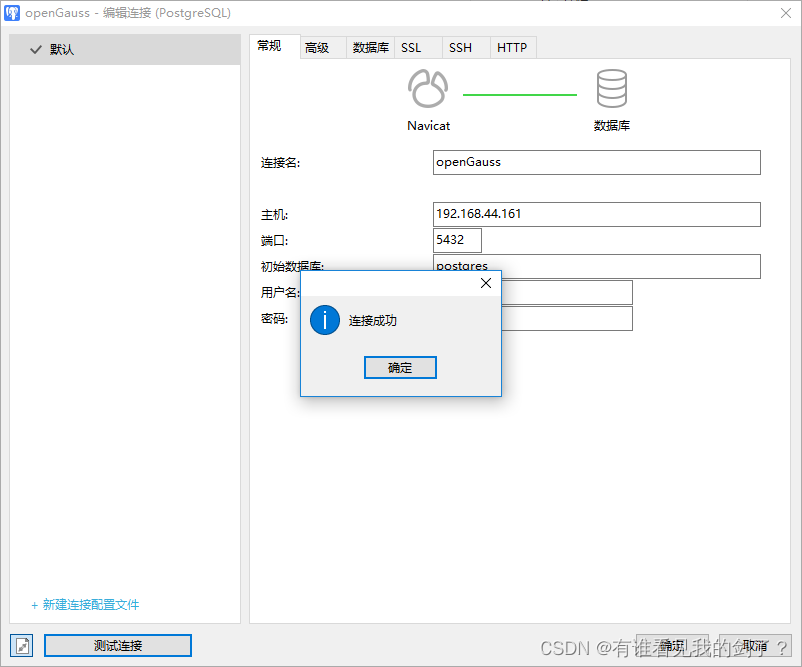802x667 pixels.
Task: Open the 数据库 tab
Action: tap(369, 46)
